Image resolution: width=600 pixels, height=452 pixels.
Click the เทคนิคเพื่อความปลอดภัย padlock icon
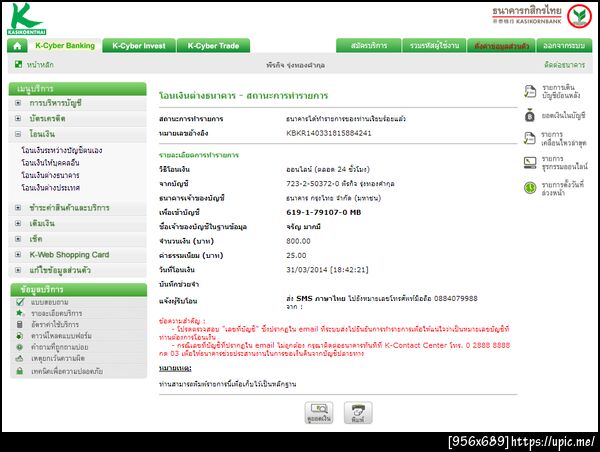click(x=20, y=371)
